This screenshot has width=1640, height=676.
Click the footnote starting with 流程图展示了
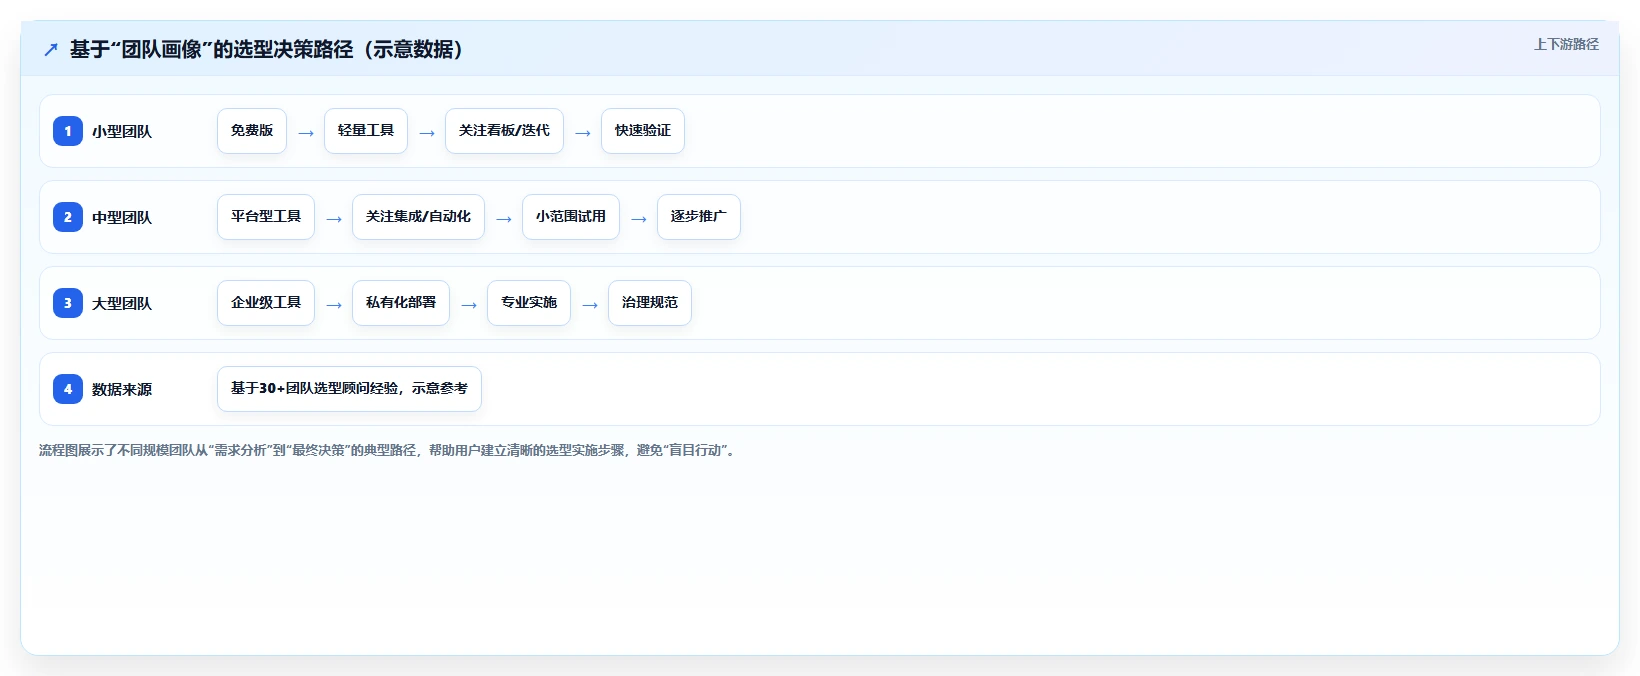[388, 451]
